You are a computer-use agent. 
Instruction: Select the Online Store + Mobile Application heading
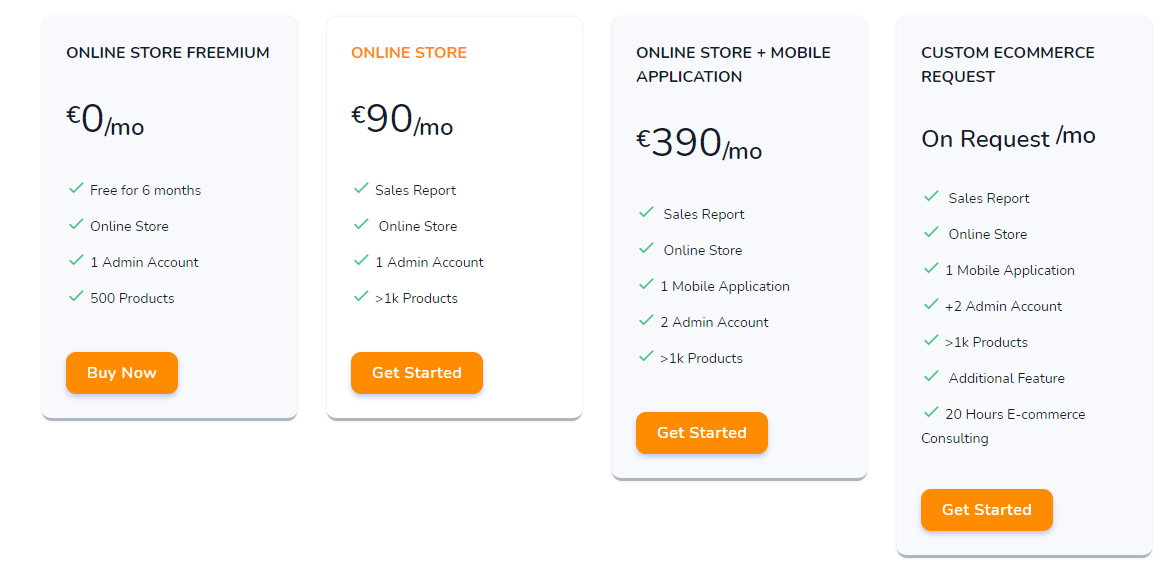[x=733, y=64]
